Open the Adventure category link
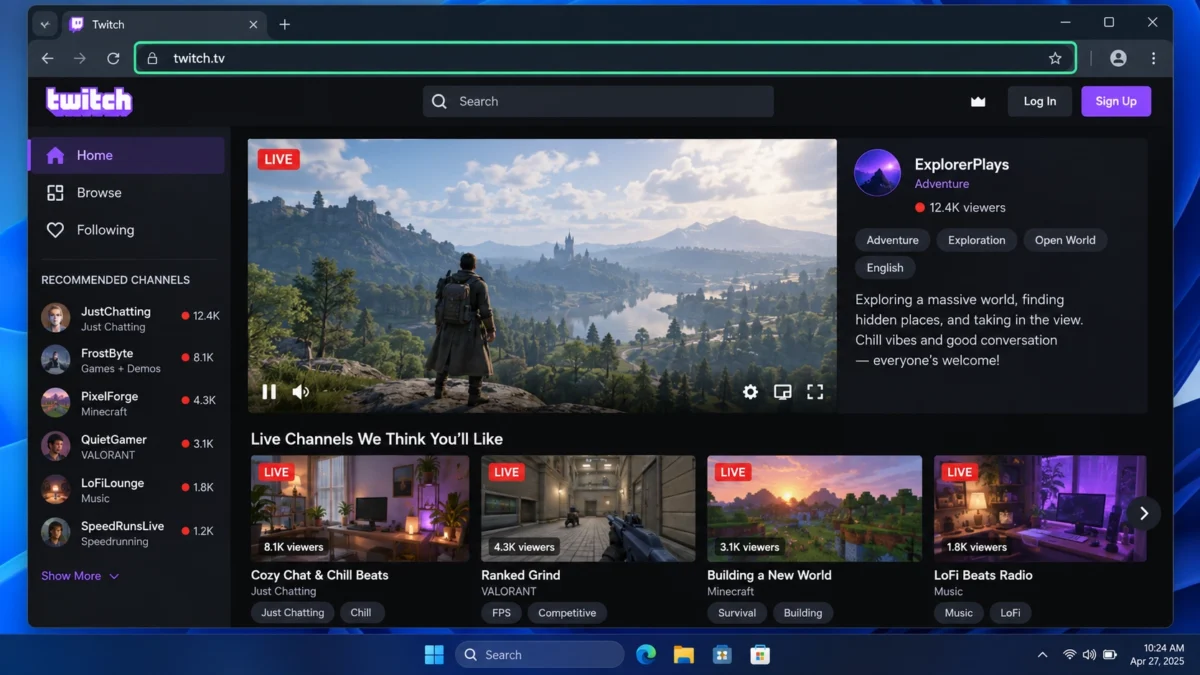The width and height of the screenshot is (1200, 675). (942, 184)
